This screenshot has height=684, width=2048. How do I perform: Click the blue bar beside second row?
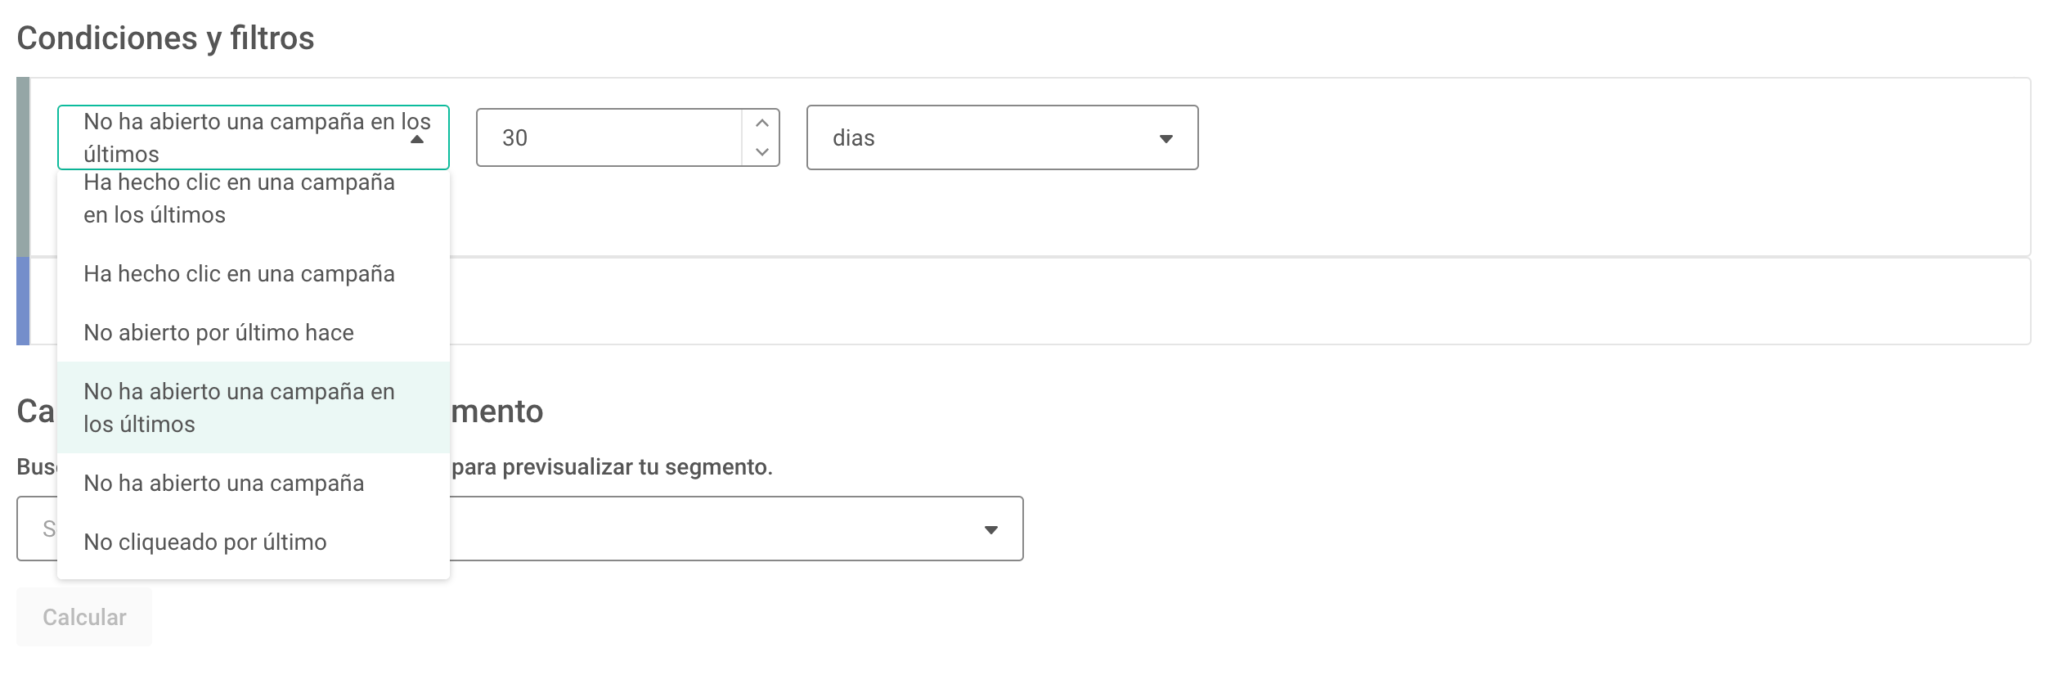(23, 301)
